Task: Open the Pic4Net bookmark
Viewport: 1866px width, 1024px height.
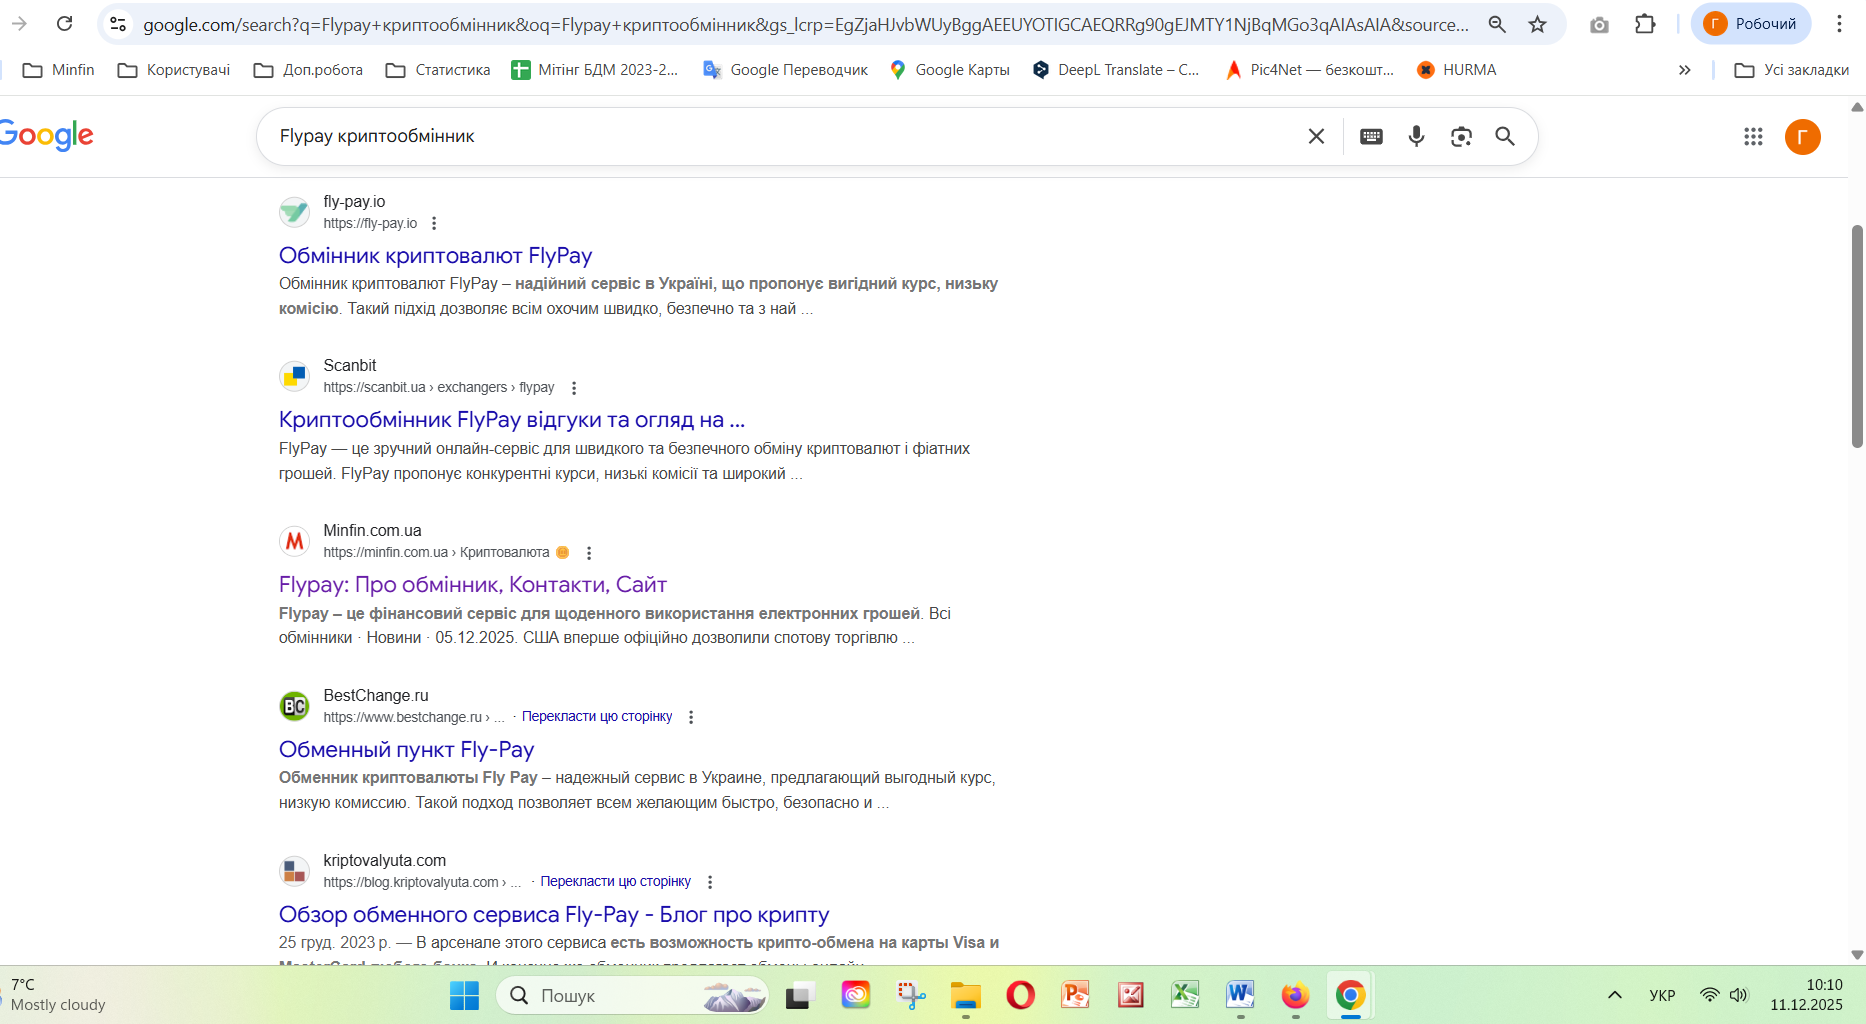Action: coord(1309,70)
